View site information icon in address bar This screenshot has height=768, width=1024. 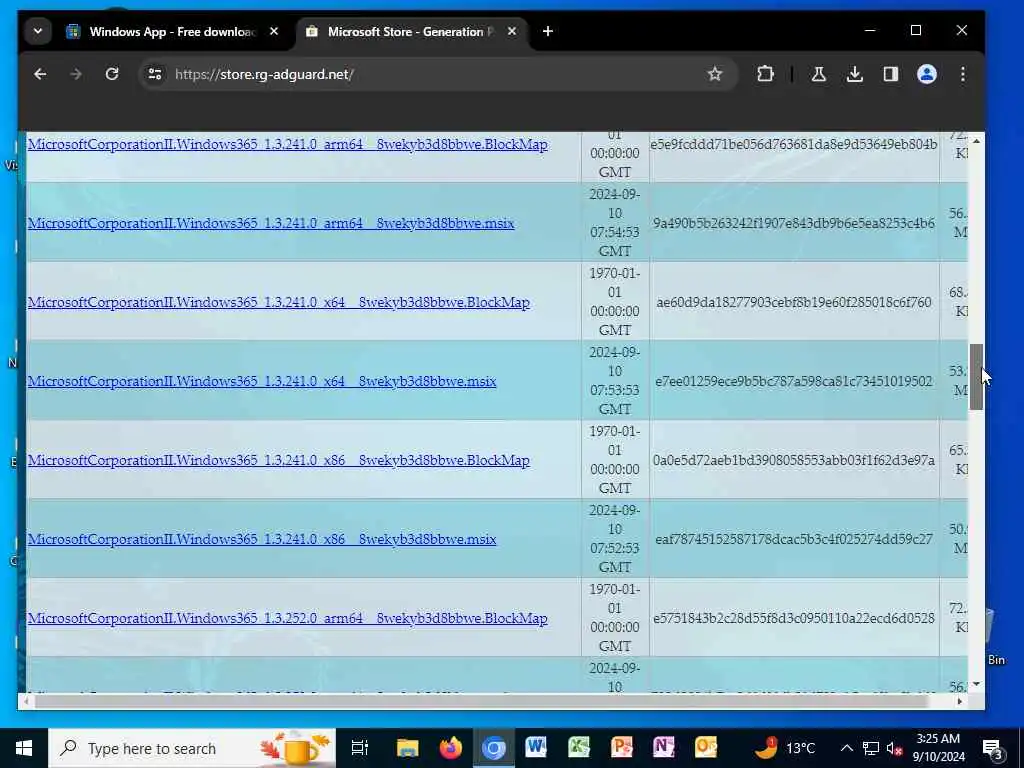[155, 74]
